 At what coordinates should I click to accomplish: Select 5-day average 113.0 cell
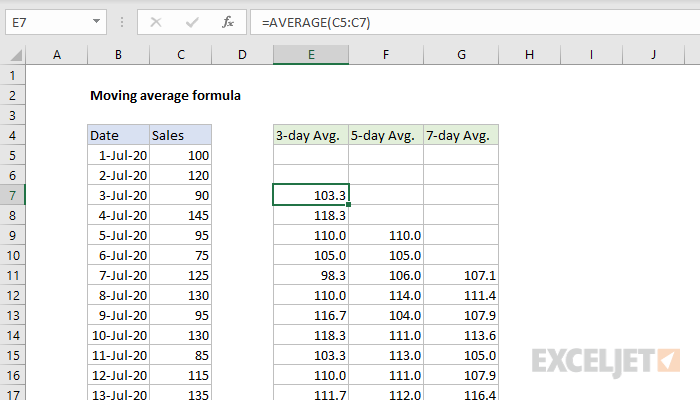tap(386, 355)
